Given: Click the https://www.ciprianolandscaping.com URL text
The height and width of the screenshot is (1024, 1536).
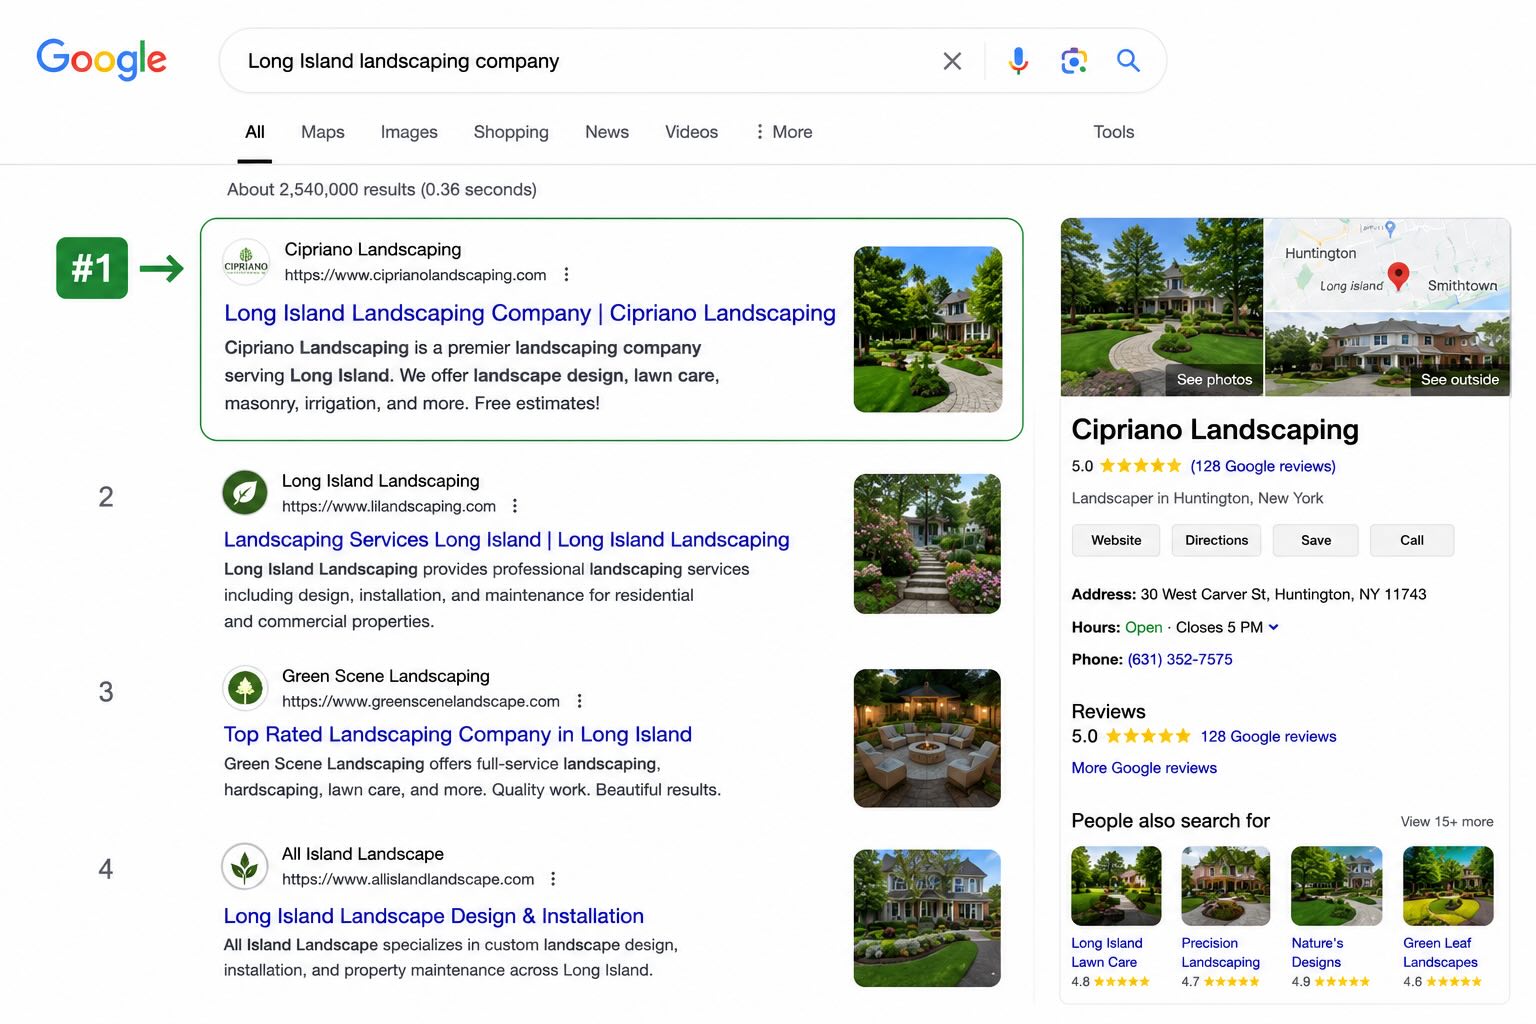Looking at the screenshot, I should (x=415, y=275).
